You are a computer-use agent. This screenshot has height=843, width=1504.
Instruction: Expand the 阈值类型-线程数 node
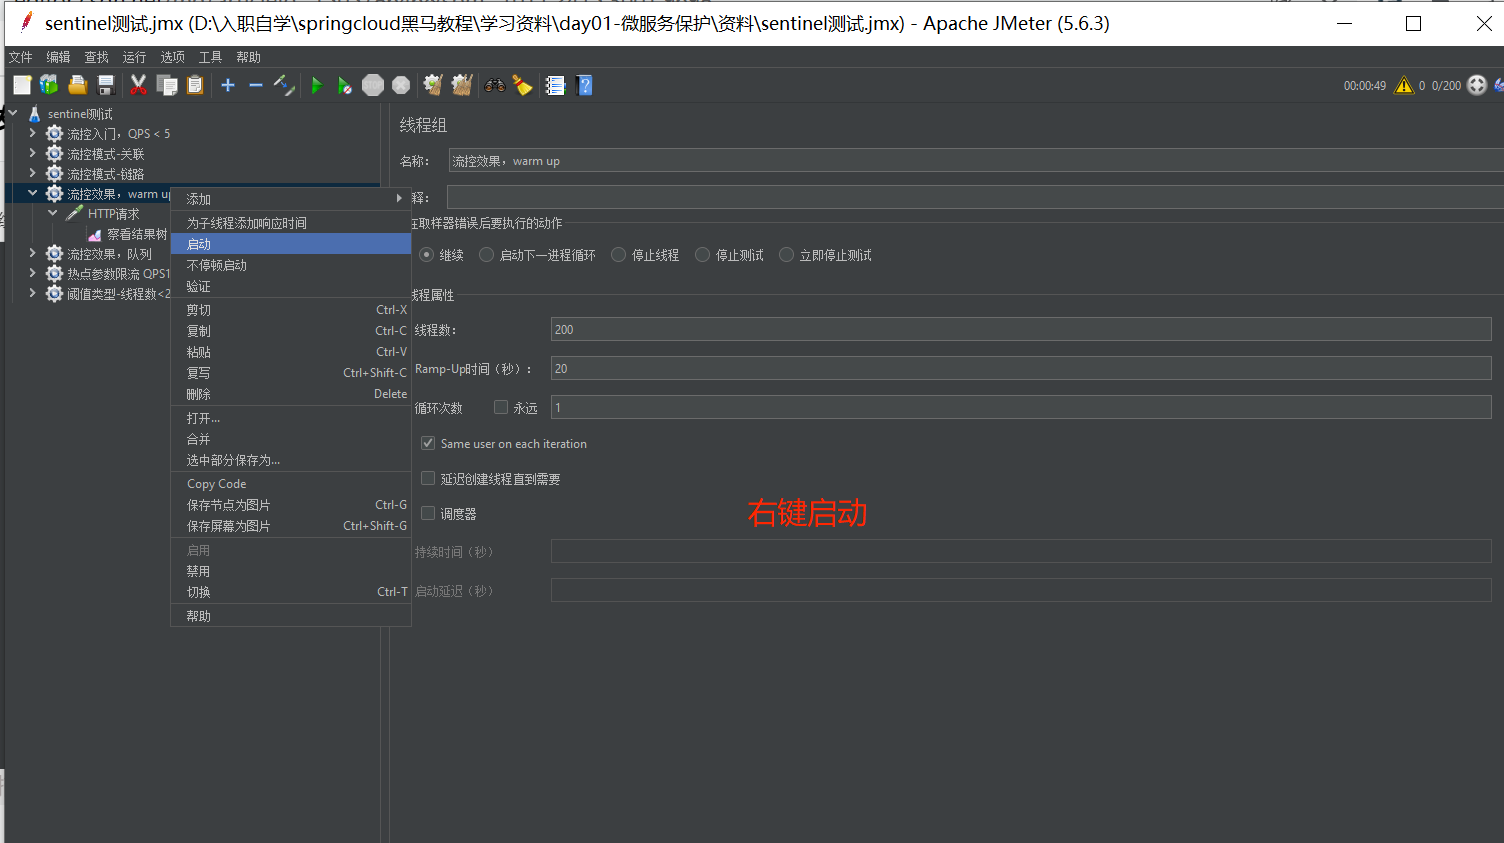[33, 293]
